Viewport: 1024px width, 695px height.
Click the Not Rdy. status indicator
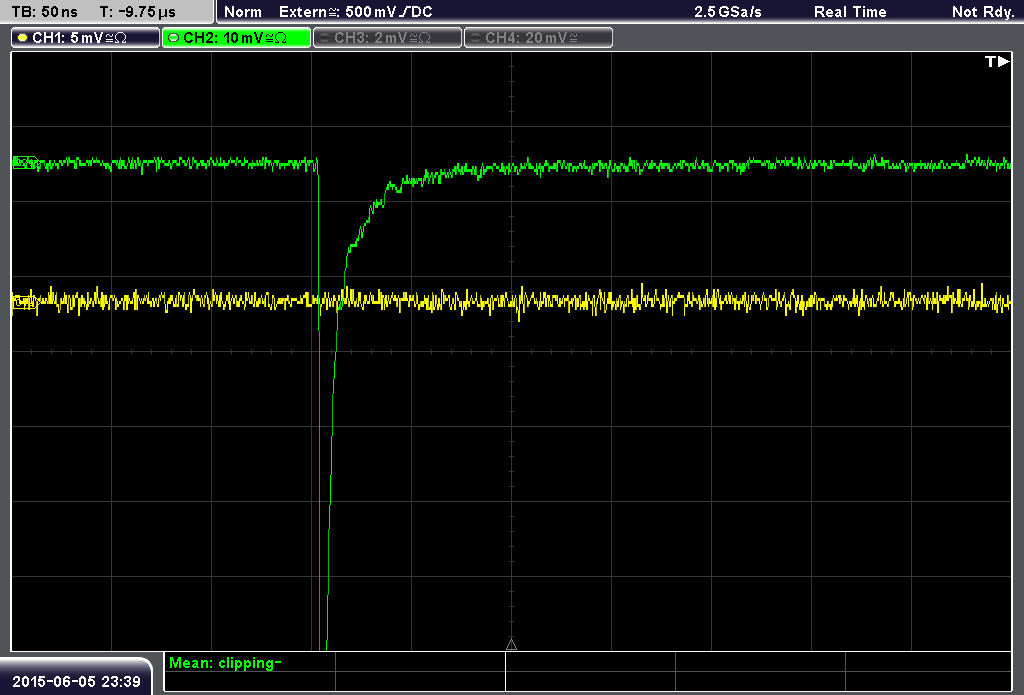point(982,12)
